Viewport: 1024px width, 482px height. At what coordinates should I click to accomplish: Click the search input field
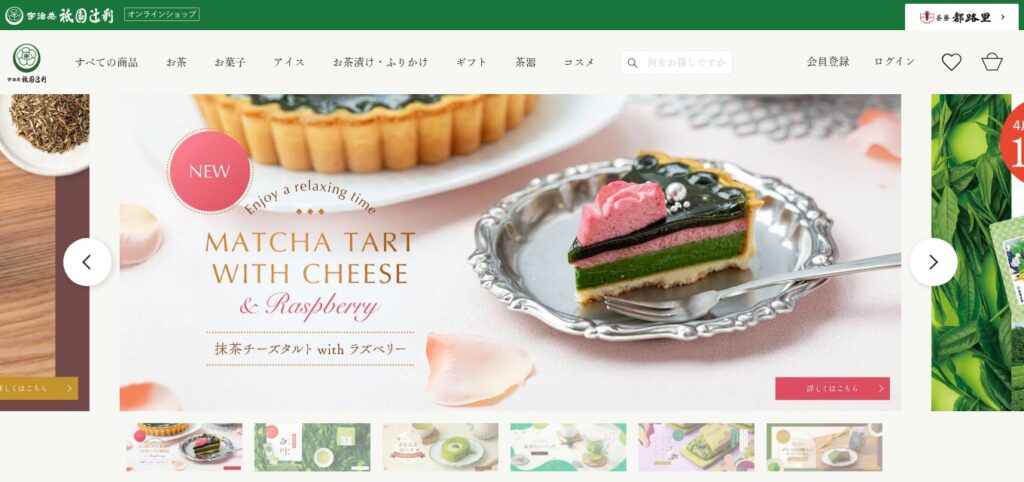click(677, 63)
